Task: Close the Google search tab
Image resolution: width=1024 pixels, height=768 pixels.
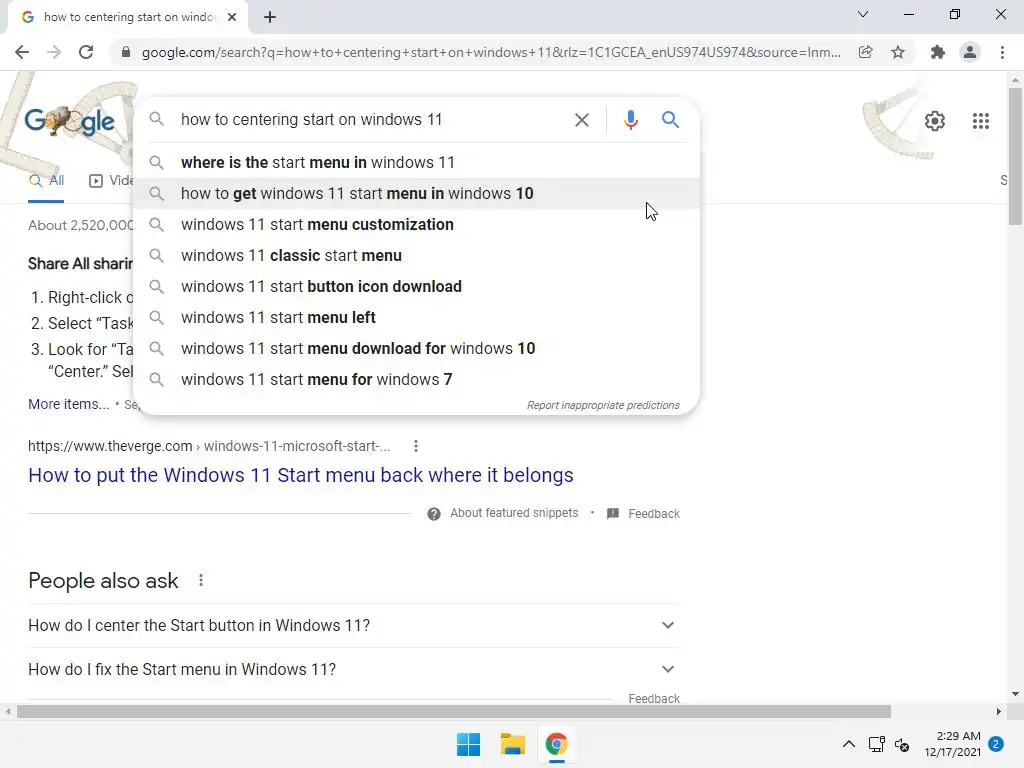Action: [x=232, y=17]
